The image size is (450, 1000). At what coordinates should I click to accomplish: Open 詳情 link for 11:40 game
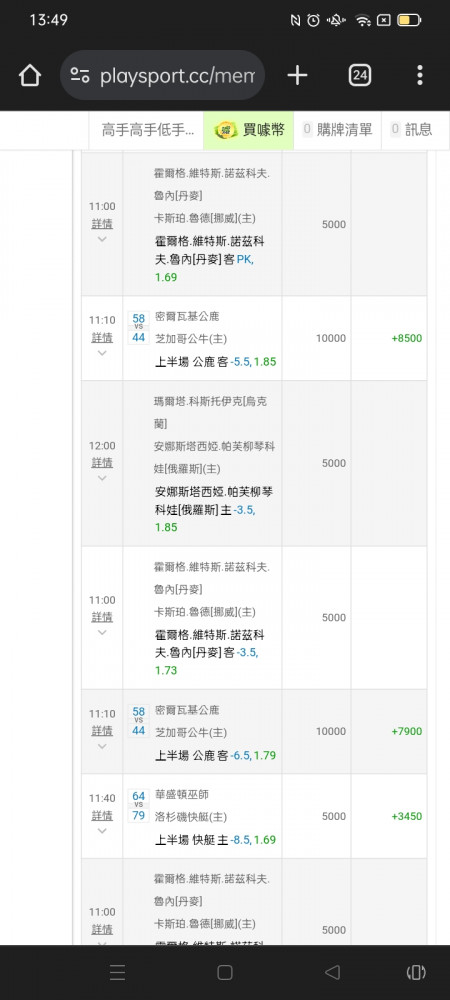coord(102,815)
